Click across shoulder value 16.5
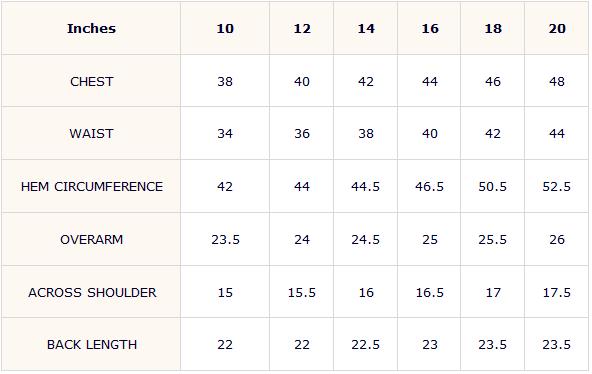Image resolution: width=592 pixels, height=374 pixels. (429, 292)
